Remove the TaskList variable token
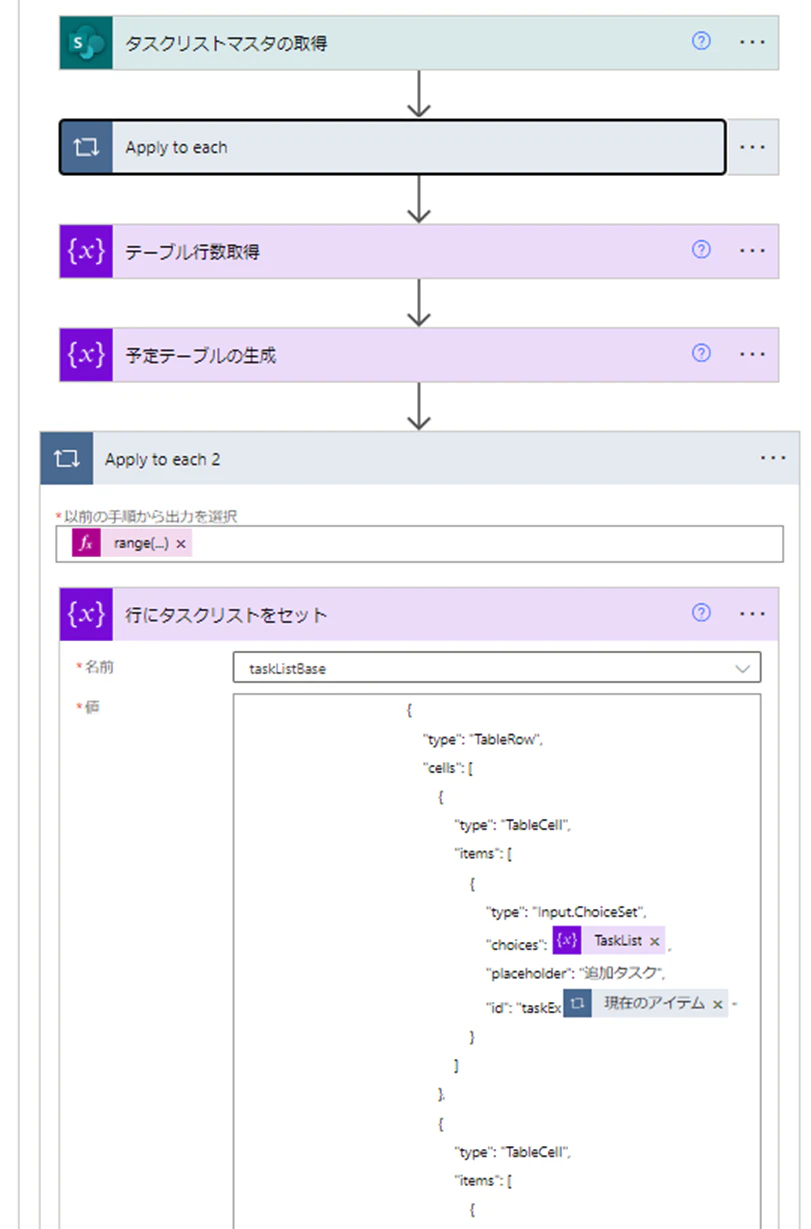The image size is (811, 1229). pyautogui.click(x=654, y=941)
